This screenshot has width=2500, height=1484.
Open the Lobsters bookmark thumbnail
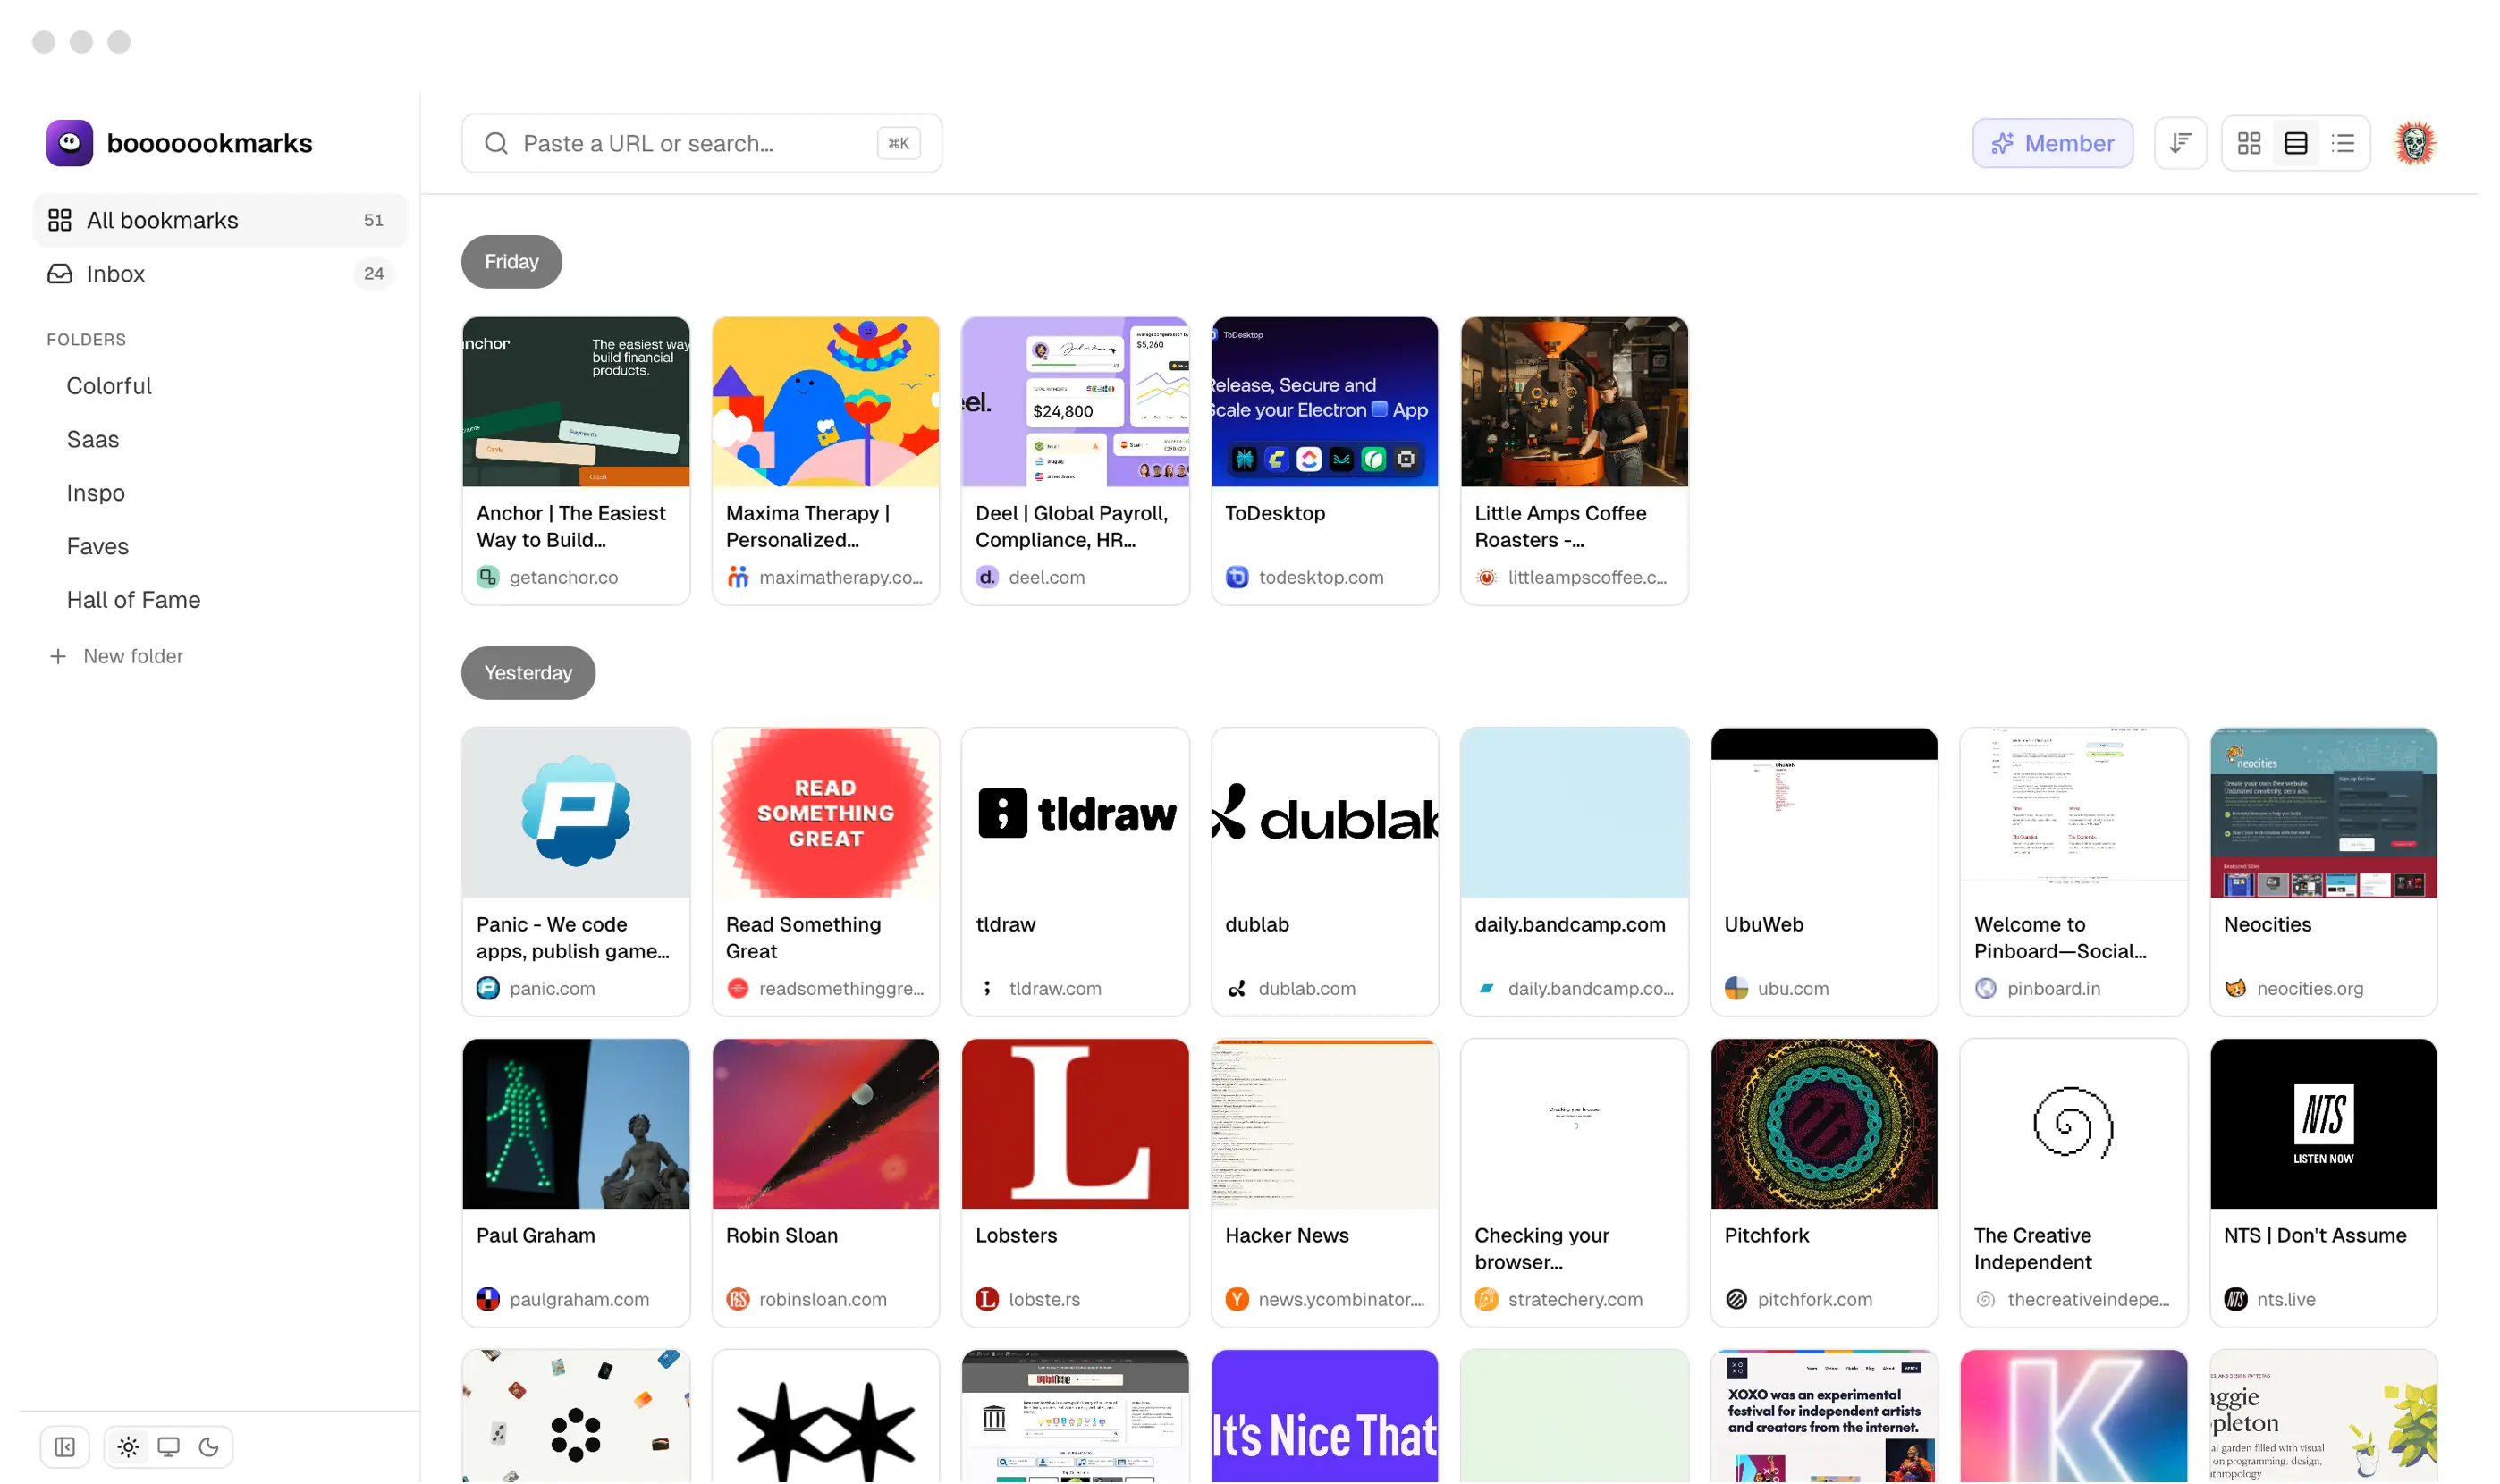tap(1075, 1124)
